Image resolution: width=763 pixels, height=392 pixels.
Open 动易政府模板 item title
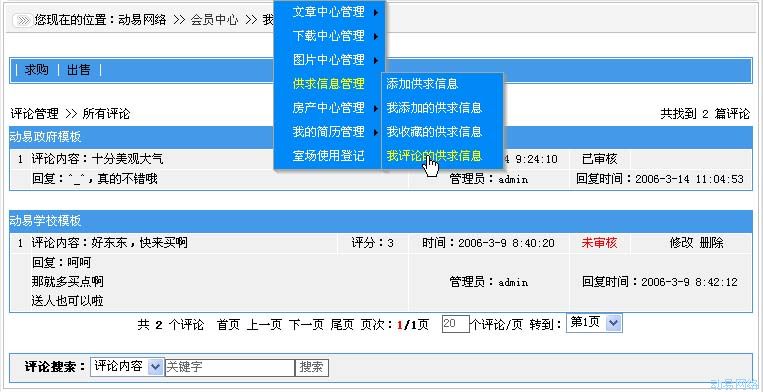click(45, 137)
